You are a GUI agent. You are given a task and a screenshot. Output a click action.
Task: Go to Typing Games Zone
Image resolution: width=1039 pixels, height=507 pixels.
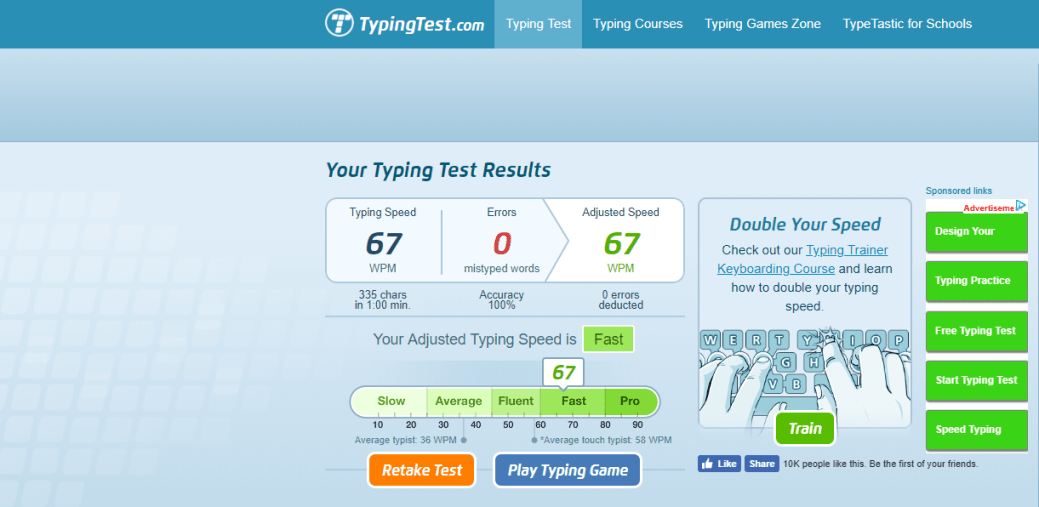[x=762, y=24]
